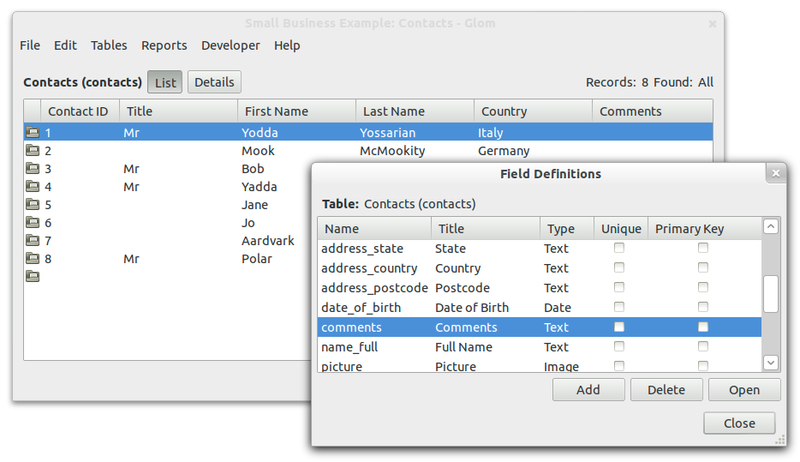Click Name column header in Field Definitions
This screenshot has height=462, width=800.
[x=374, y=228]
